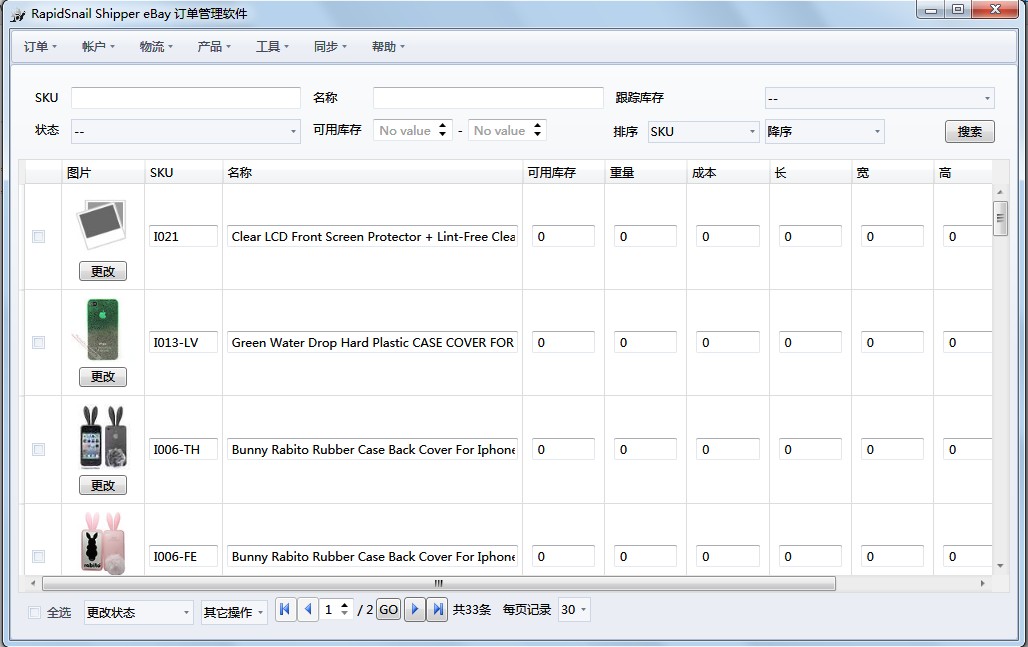Open the 状态 status dropdown
Viewport: 1028px width, 647px height.
click(x=186, y=131)
